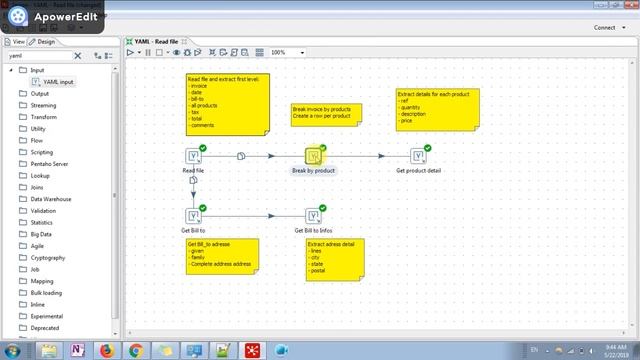
Task: Verify the transformation
Action: (212, 52)
